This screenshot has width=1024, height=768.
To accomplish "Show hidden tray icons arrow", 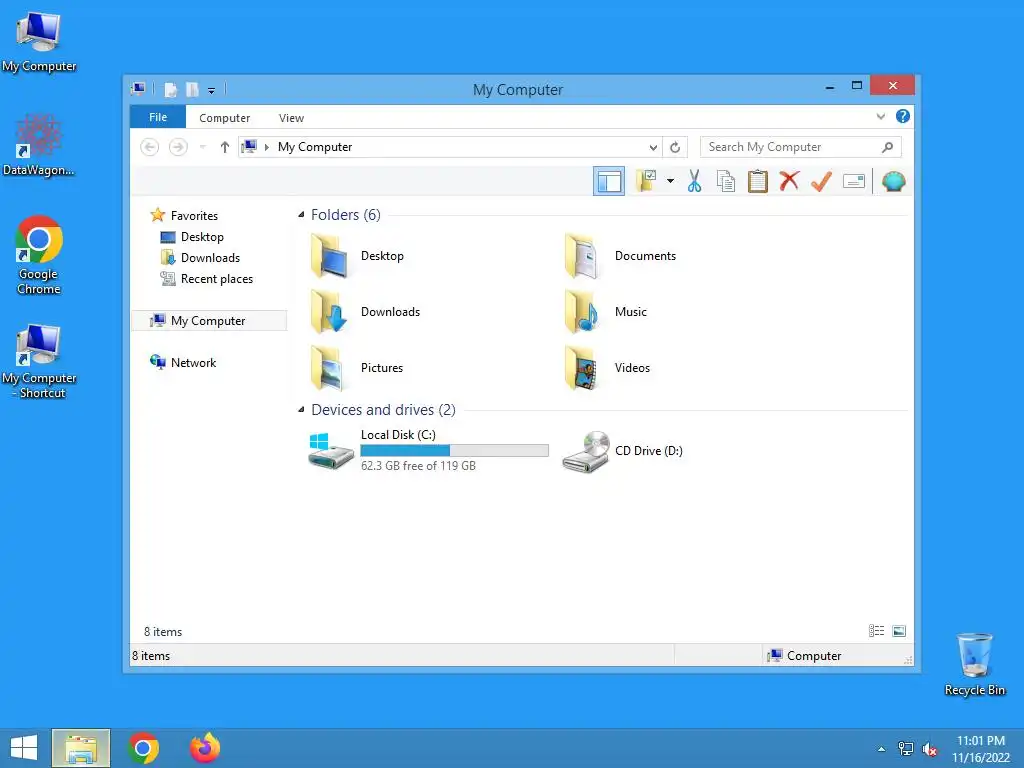I will pyautogui.click(x=881, y=748).
